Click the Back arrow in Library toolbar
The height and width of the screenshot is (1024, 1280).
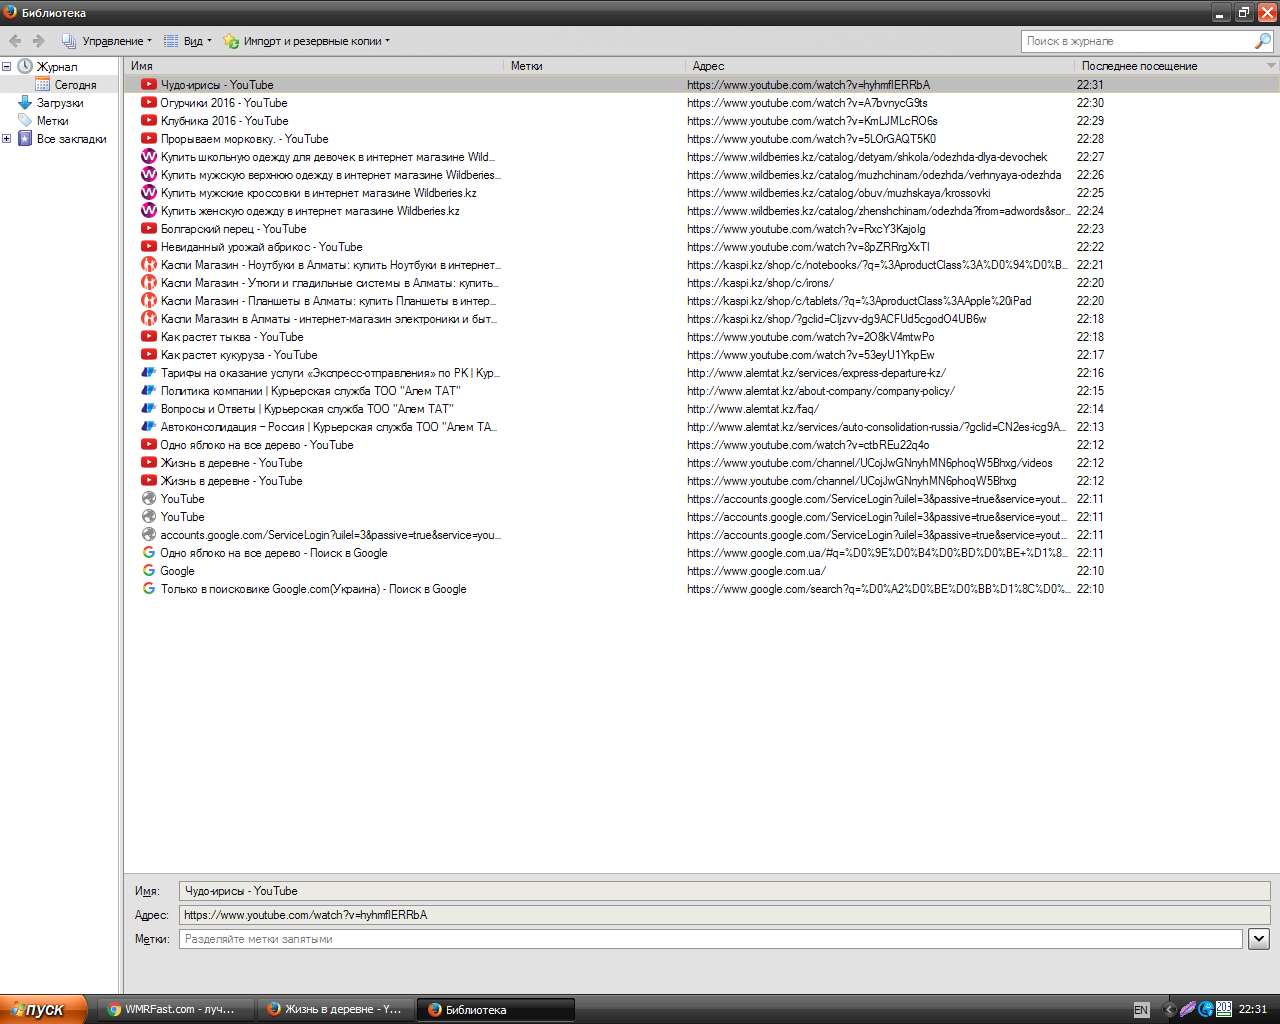tap(15, 41)
